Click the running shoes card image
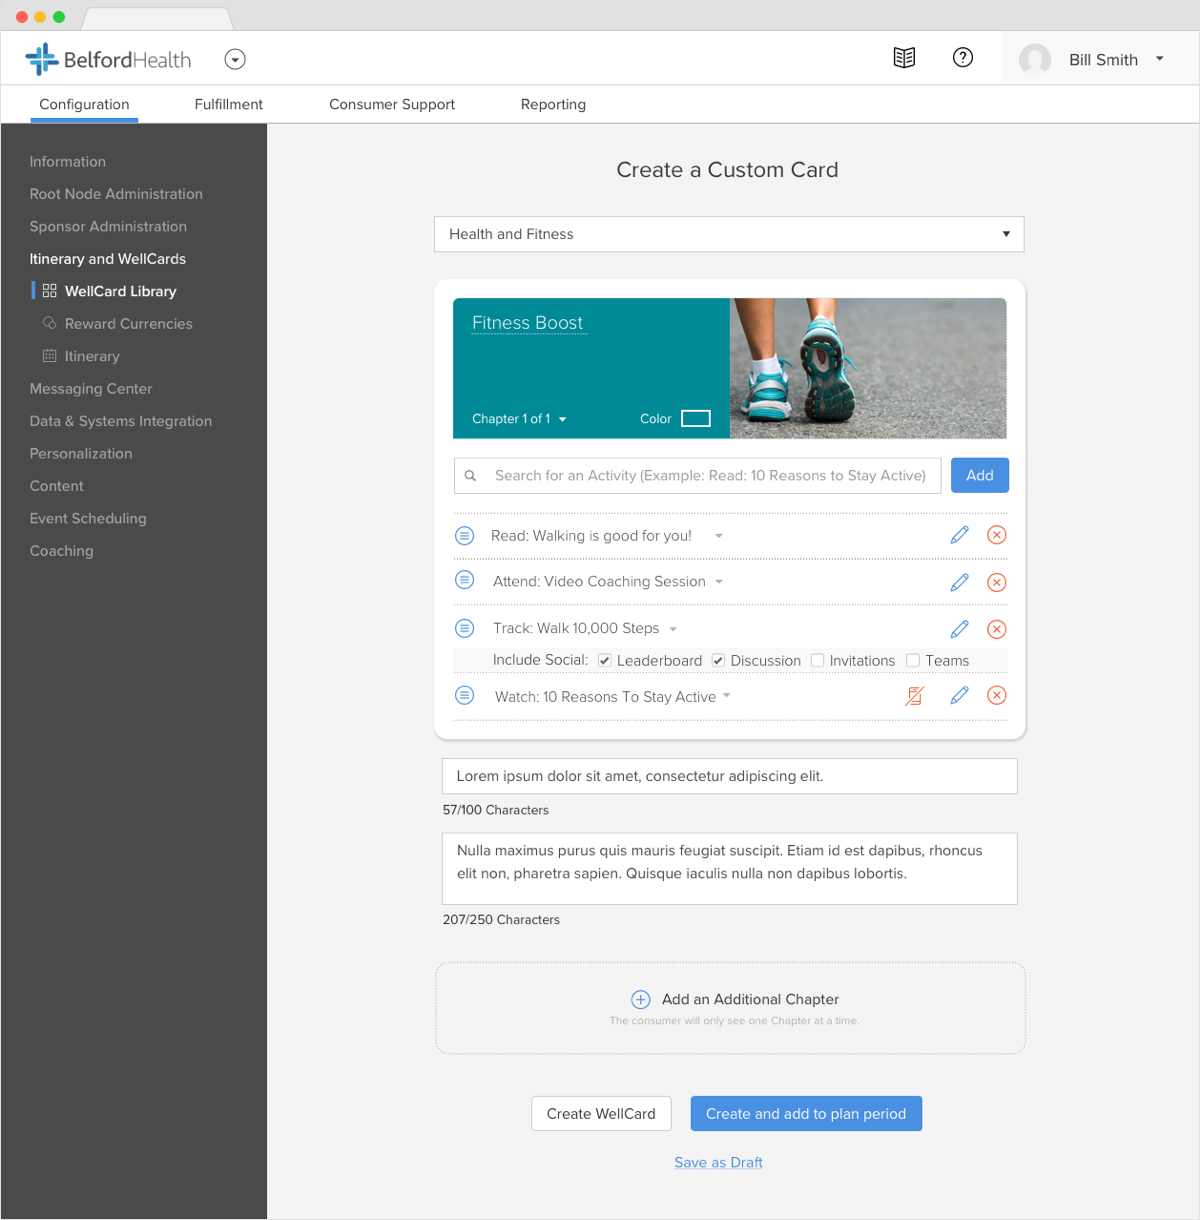 868,368
